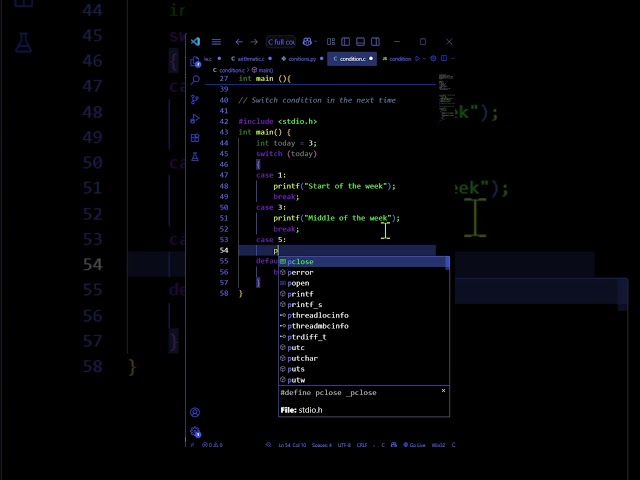Screen dimensions: 640x480
Task: Open the Manage gear in activity bar
Action: (195, 432)
